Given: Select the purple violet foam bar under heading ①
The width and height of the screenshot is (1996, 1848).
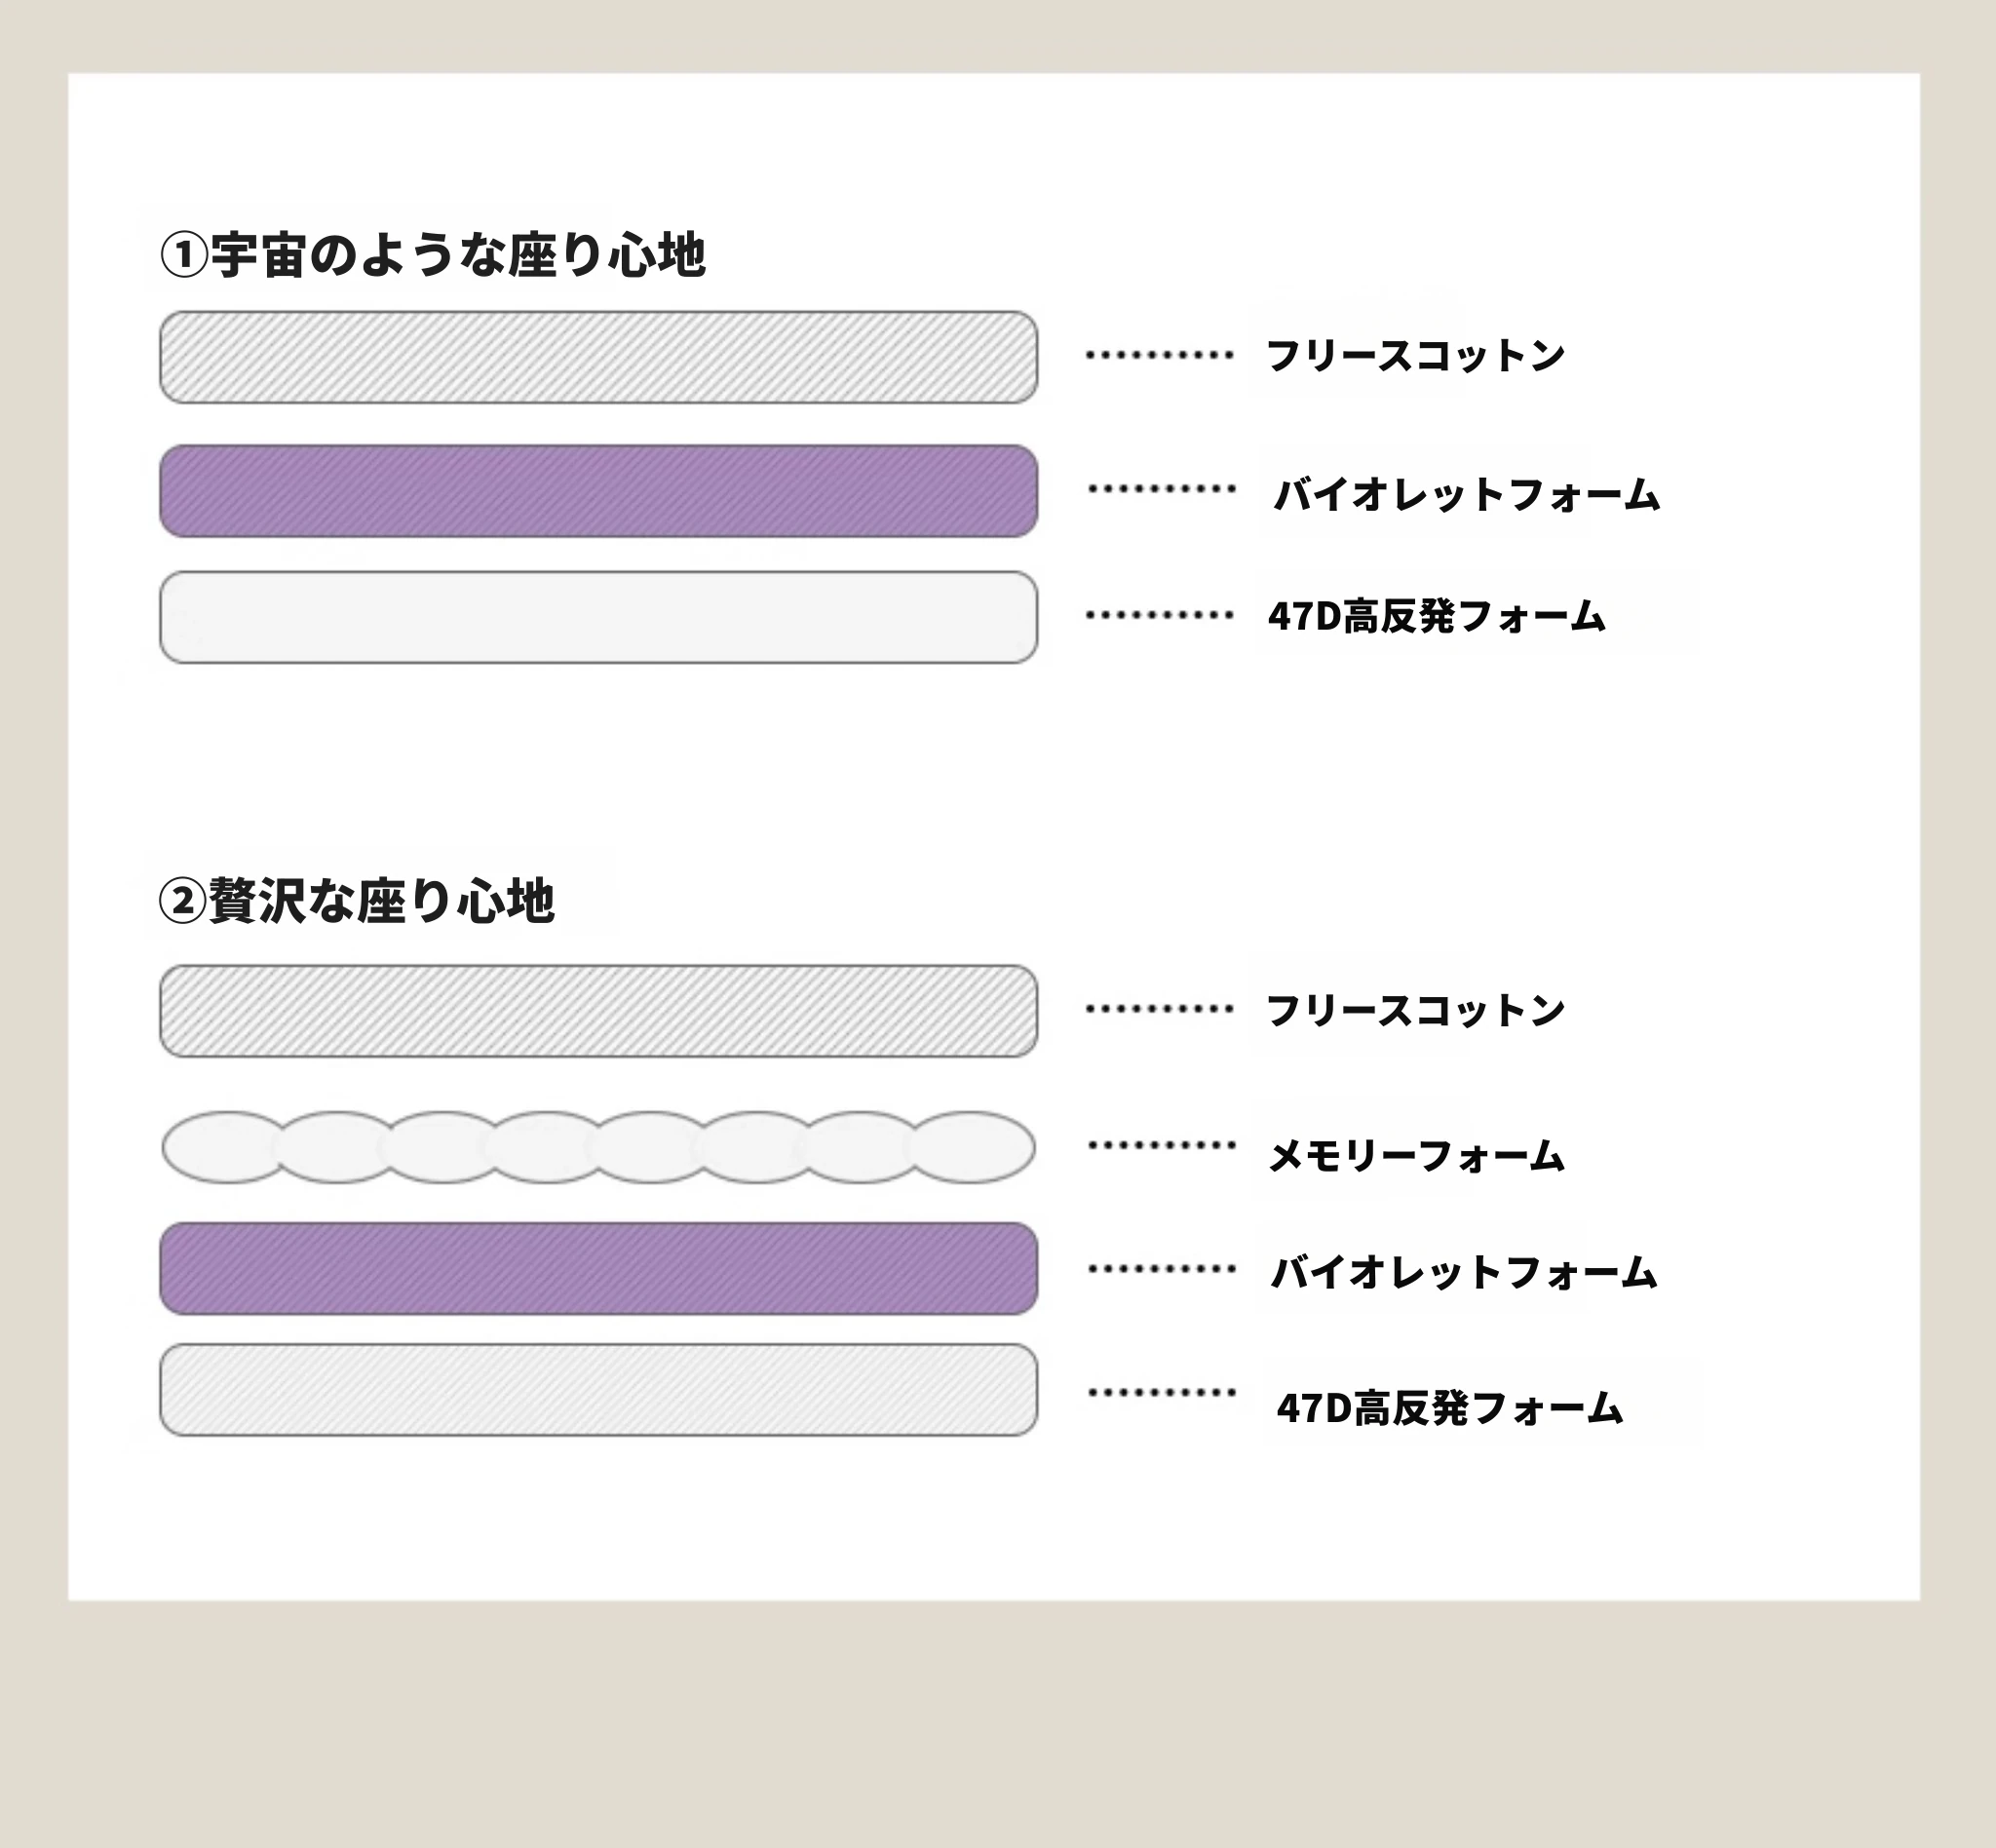Looking at the screenshot, I should [598, 491].
